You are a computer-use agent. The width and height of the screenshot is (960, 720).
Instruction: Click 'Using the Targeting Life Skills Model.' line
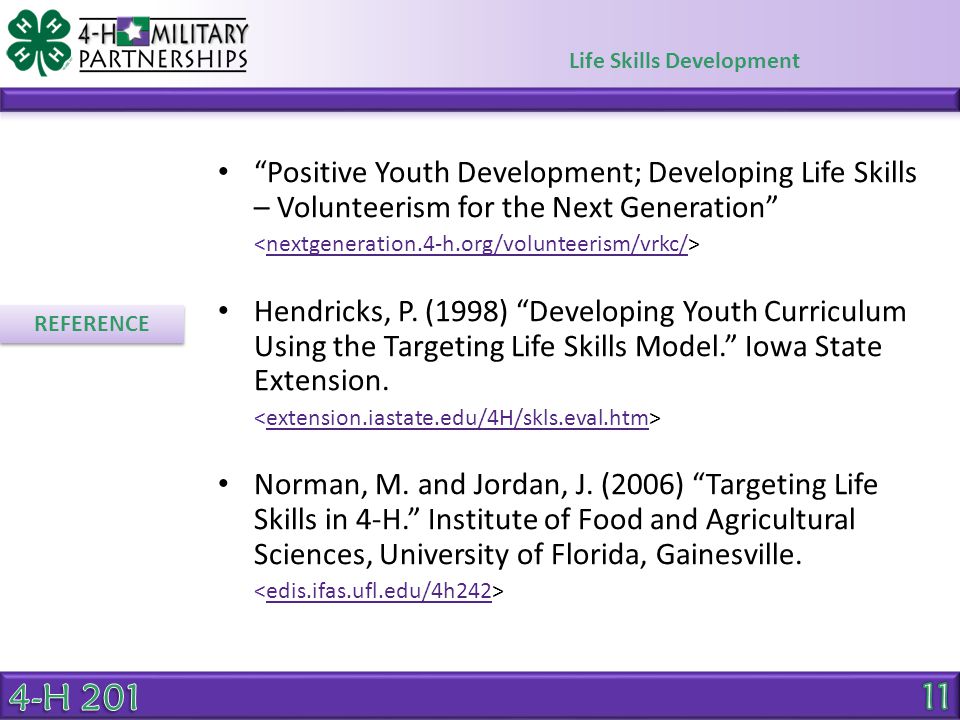point(568,347)
